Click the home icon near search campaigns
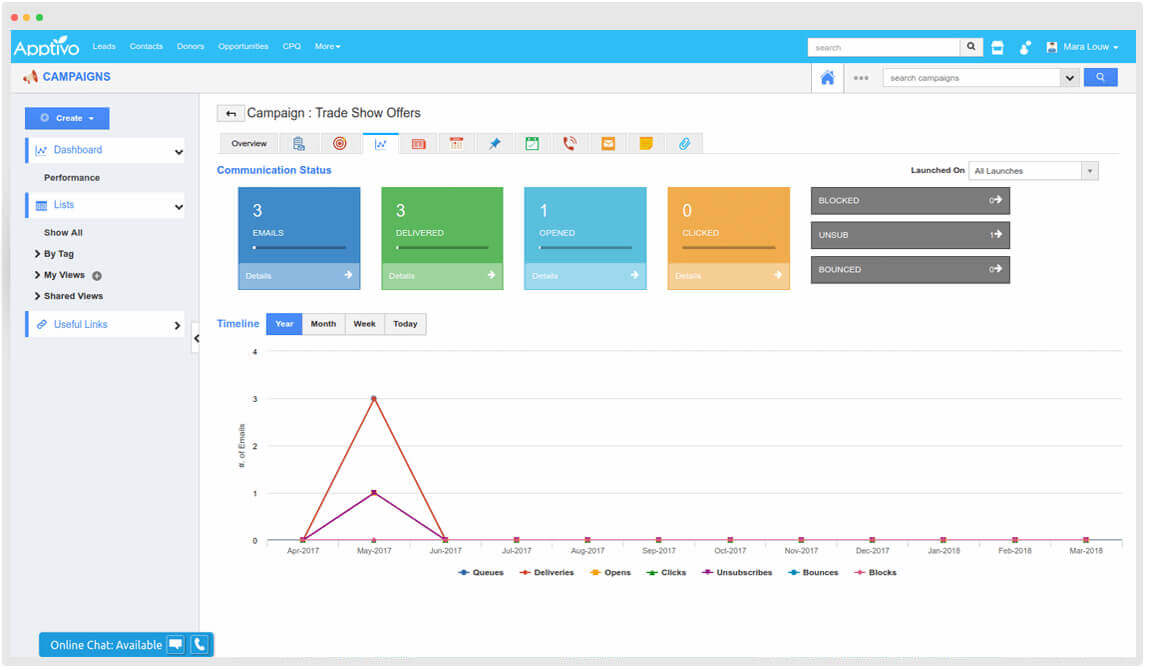Viewport: 1150px width, 670px height. (x=827, y=77)
